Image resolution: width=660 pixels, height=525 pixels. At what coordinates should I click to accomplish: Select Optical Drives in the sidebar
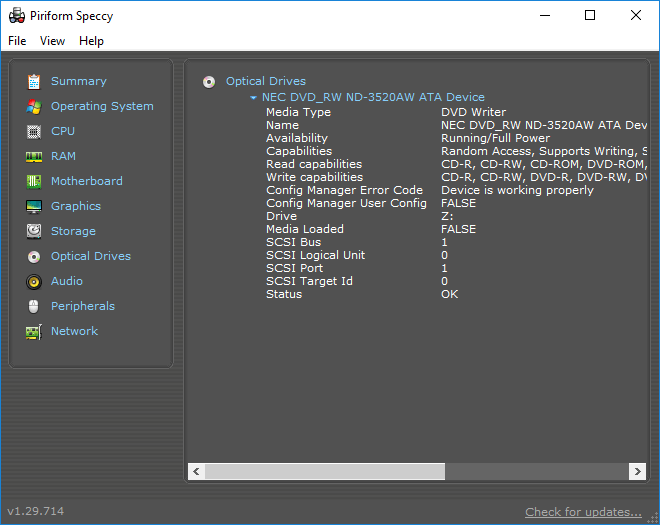tap(91, 256)
